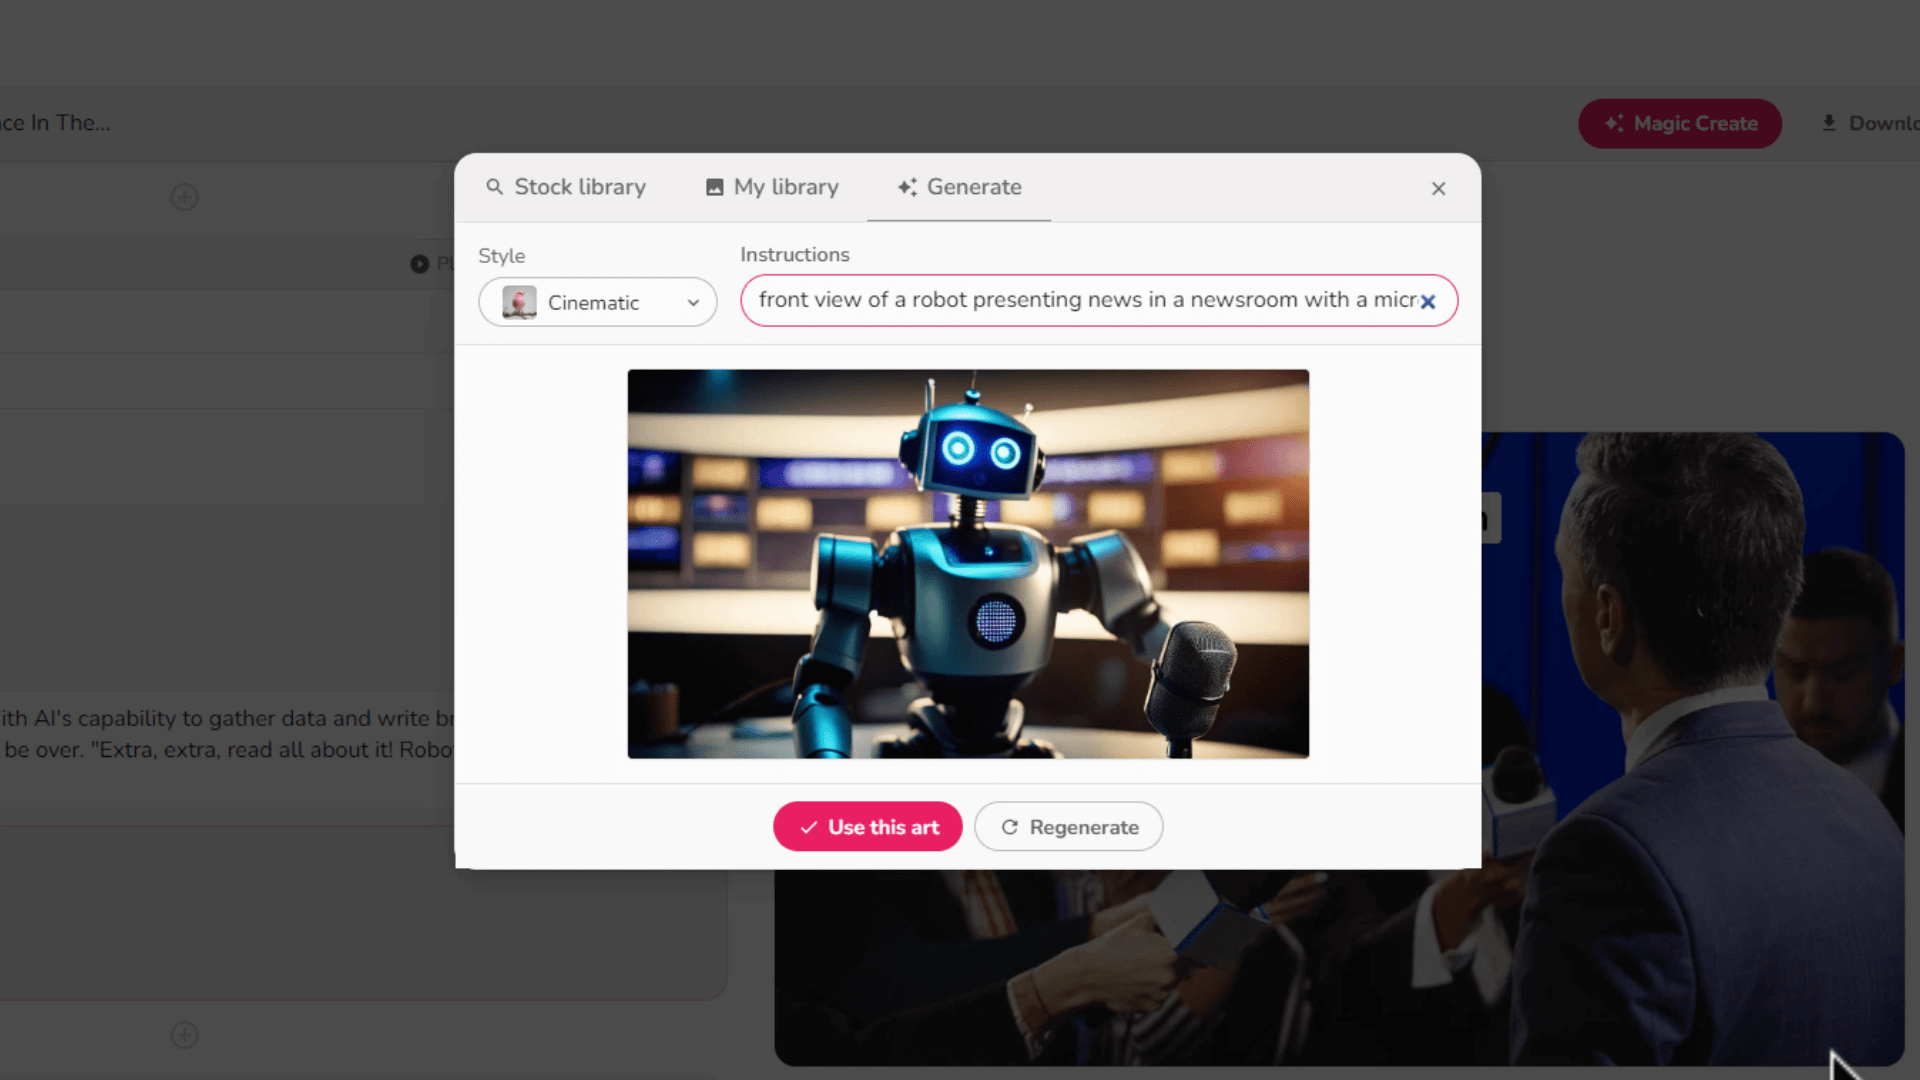Click the sparkle icon on the Generate tab
This screenshot has height=1080, width=1920.
(906, 187)
